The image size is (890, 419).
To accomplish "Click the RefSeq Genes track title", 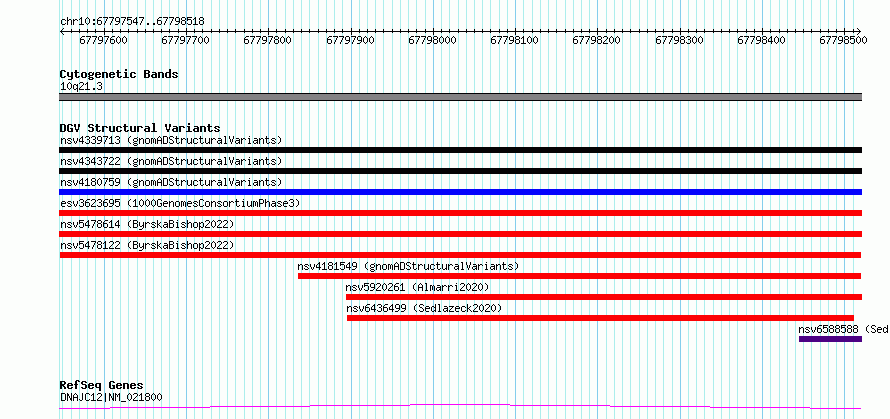I will (x=101, y=386).
